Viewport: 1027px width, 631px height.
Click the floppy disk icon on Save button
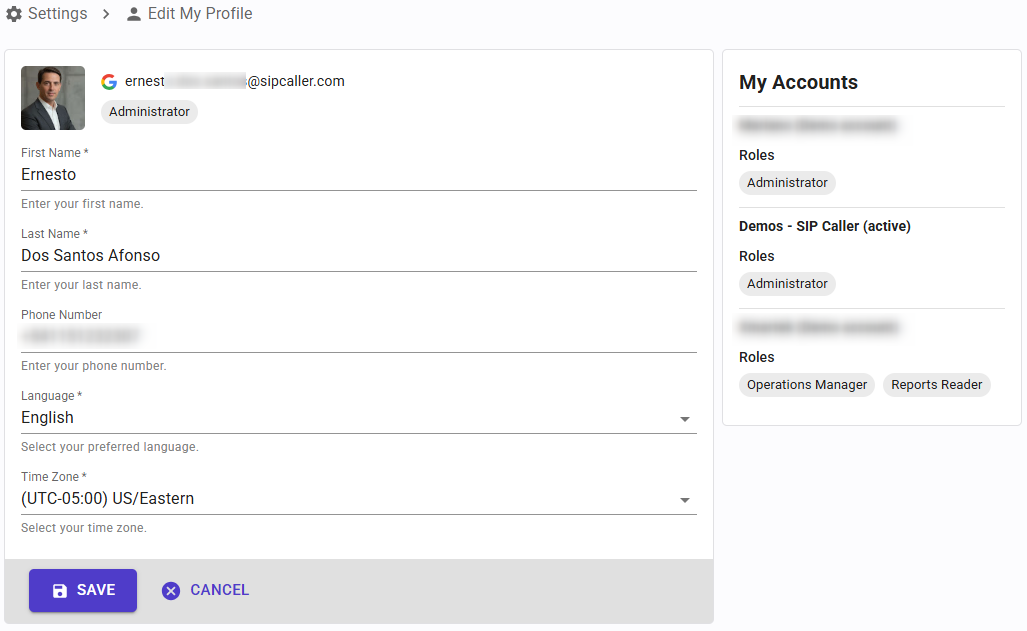tap(60, 591)
